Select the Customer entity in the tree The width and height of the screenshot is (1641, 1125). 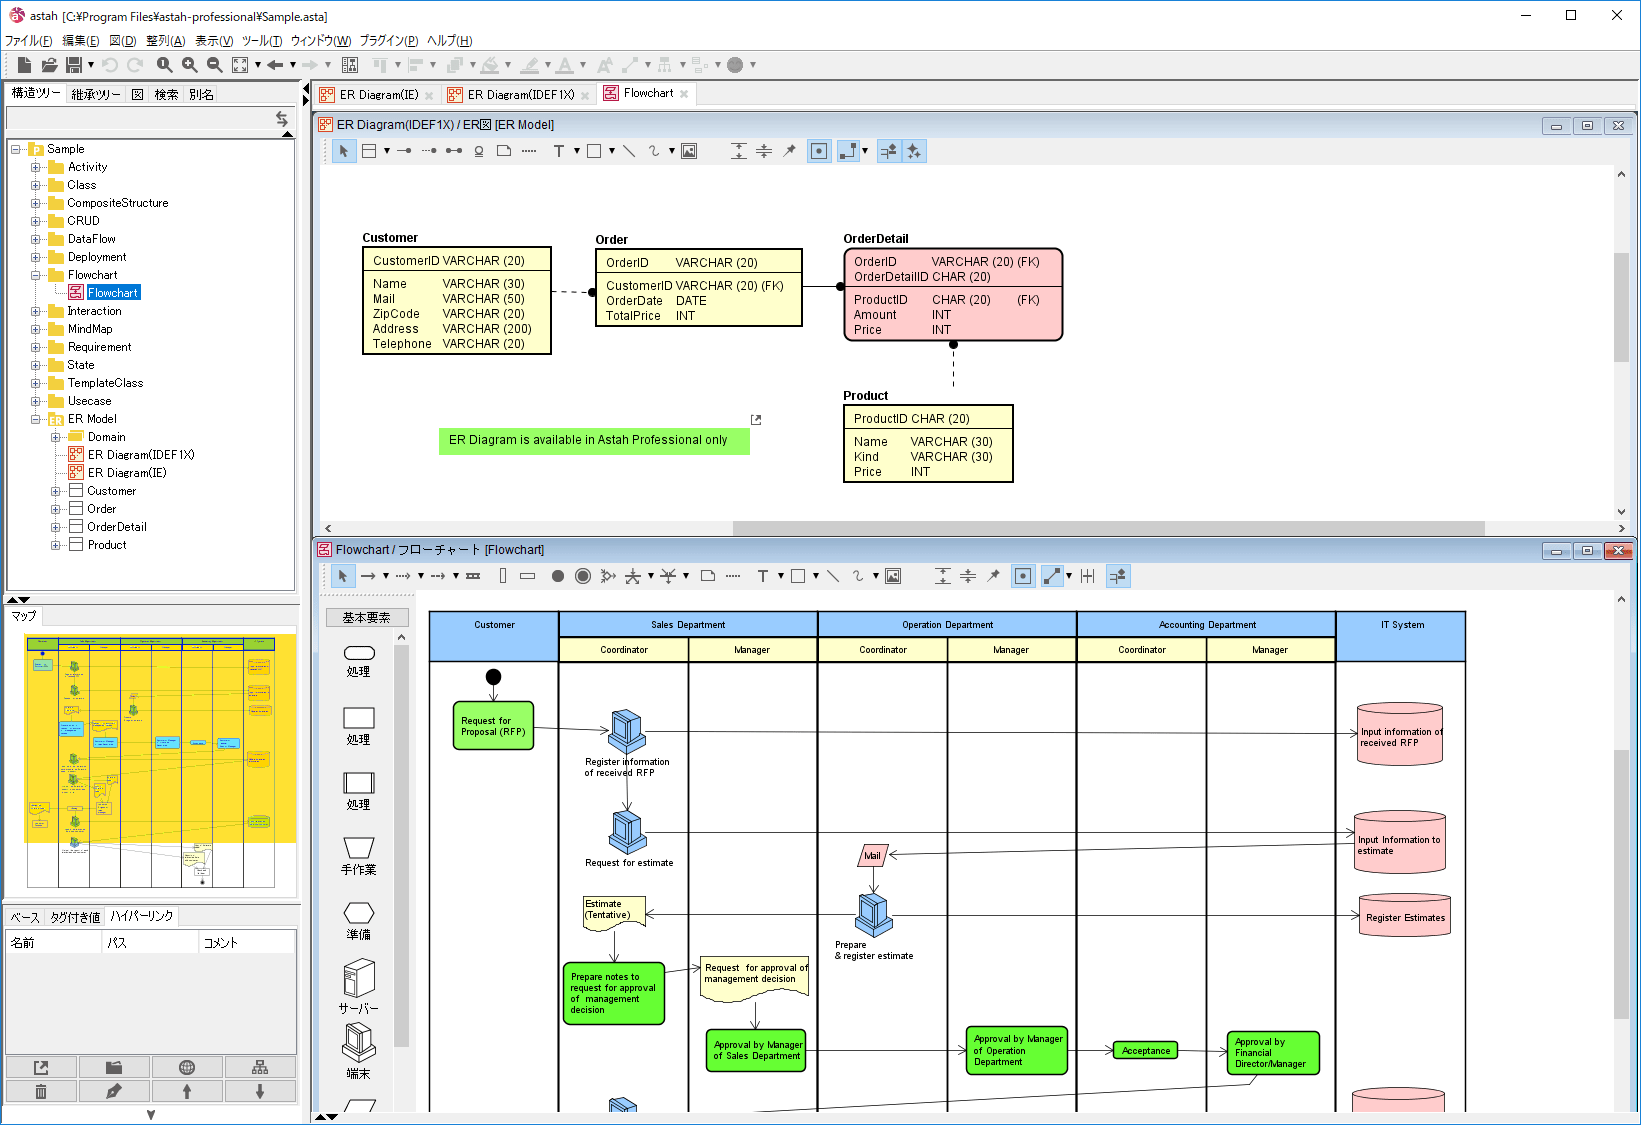(111, 491)
